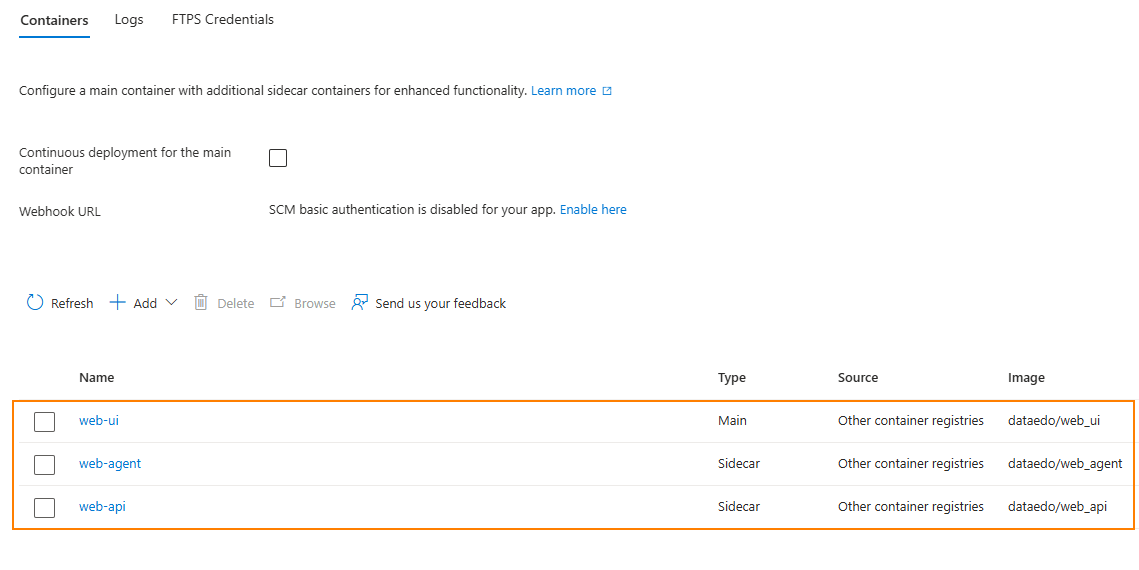
Task: Click the Name column header
Action: (97, 378)
